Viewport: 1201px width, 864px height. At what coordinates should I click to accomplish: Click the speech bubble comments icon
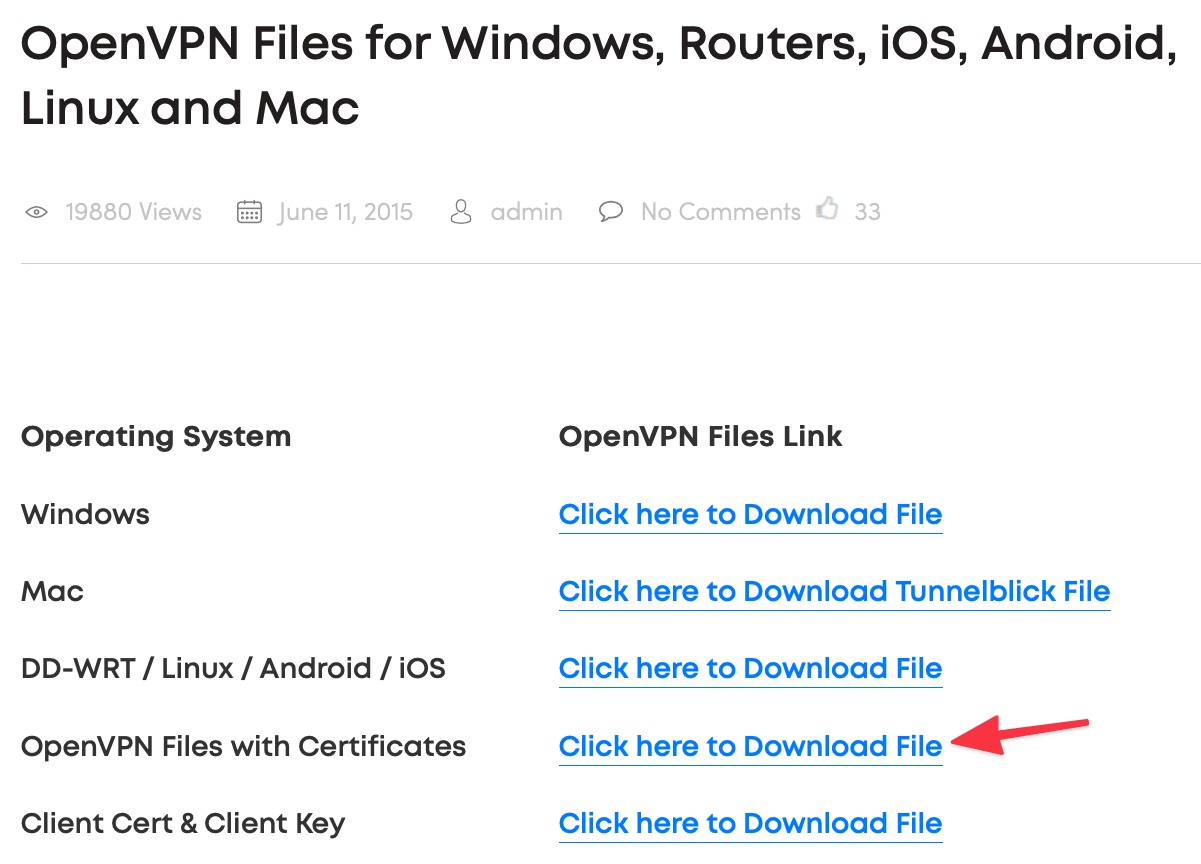point(611,212)
